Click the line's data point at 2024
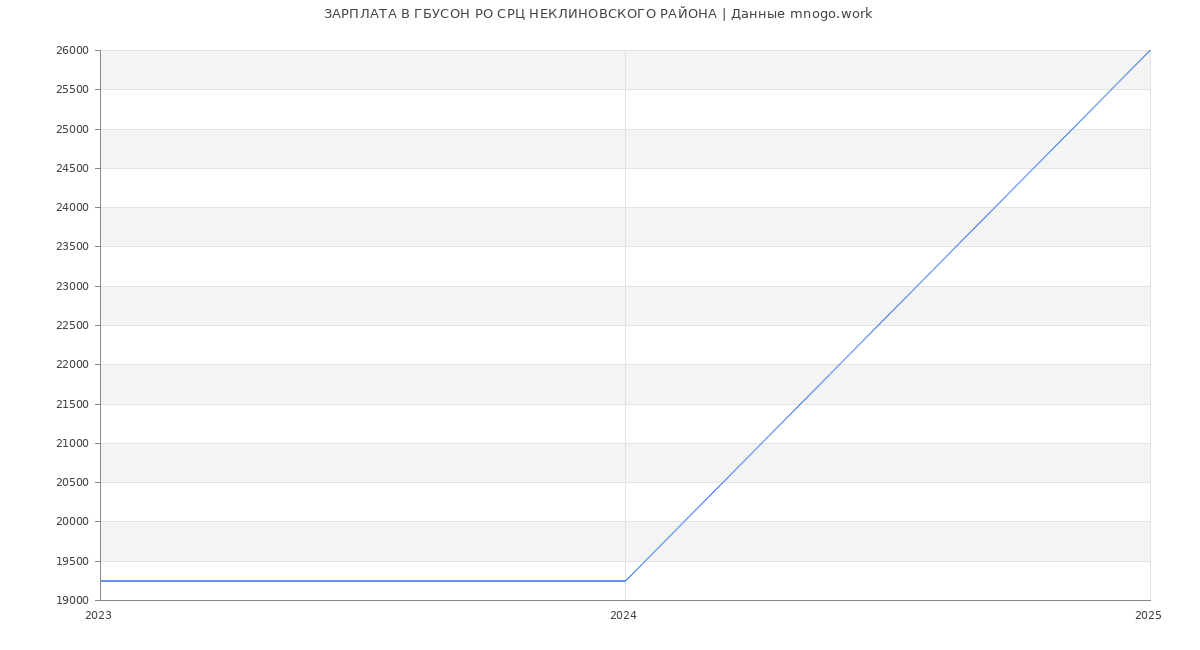 pos(625,581)
